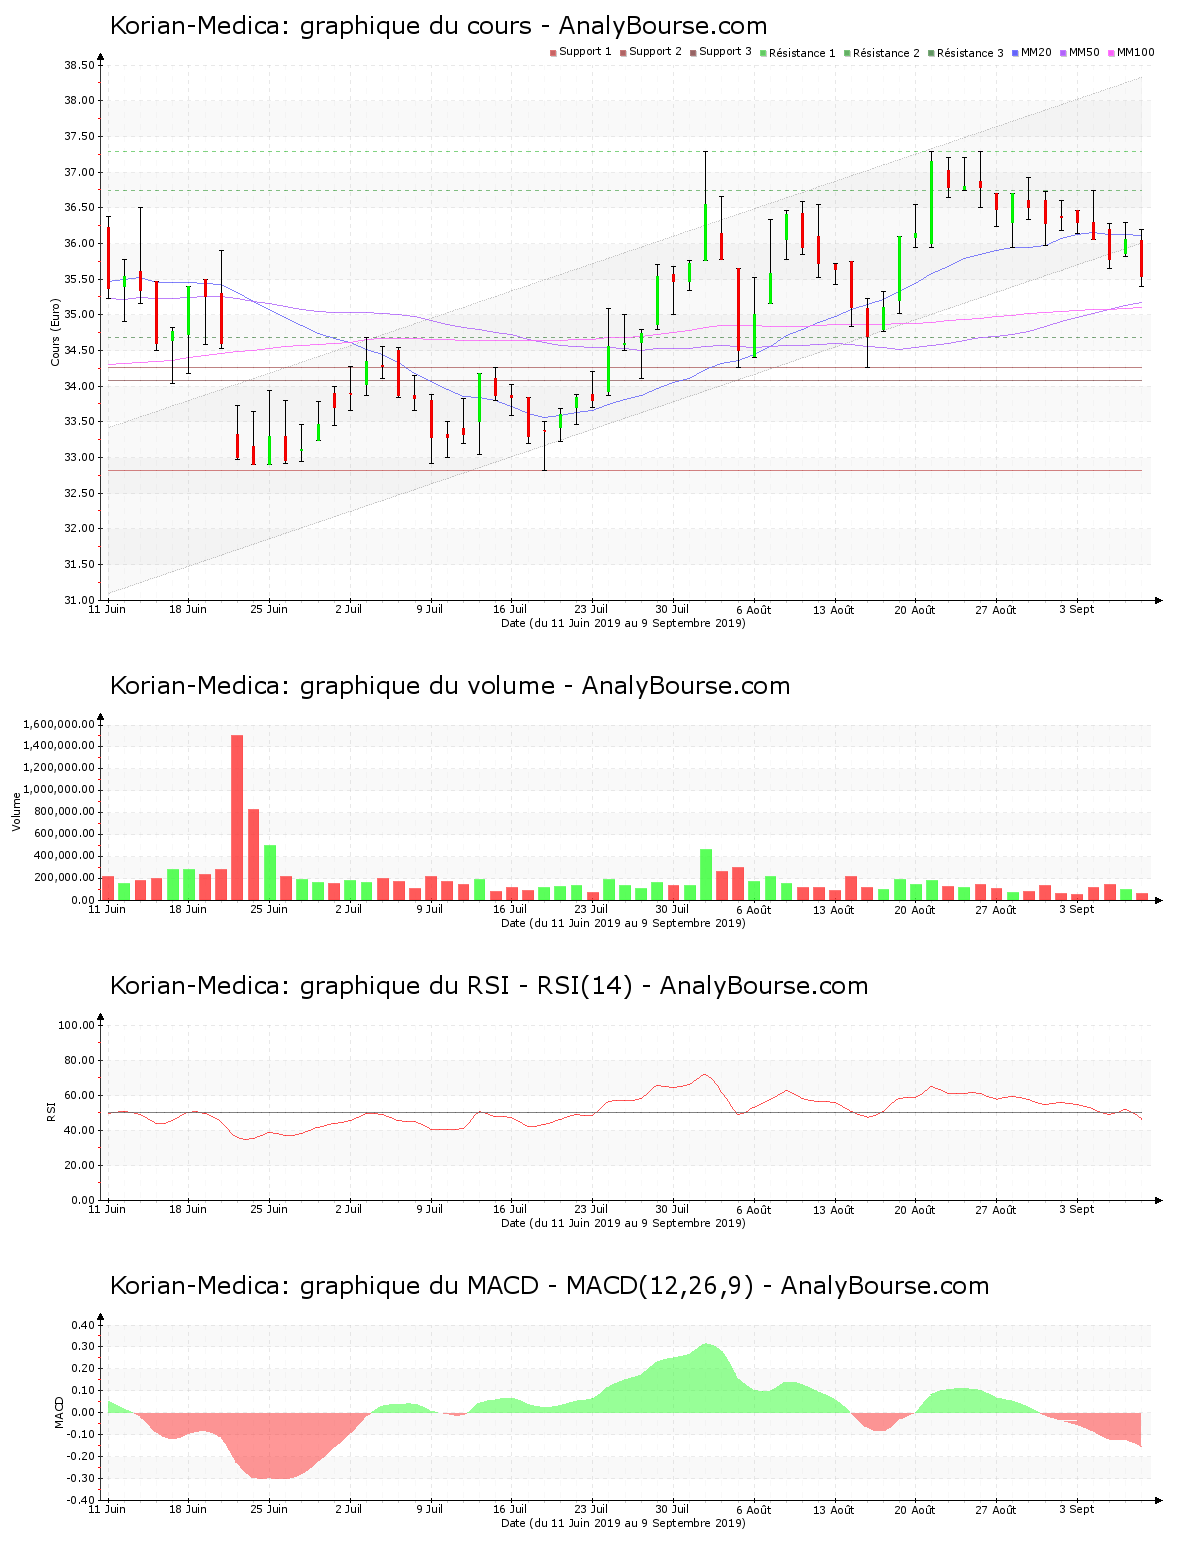Click the tallest red volume bar
1200x1550 pixels.
[x=237, y=817]
